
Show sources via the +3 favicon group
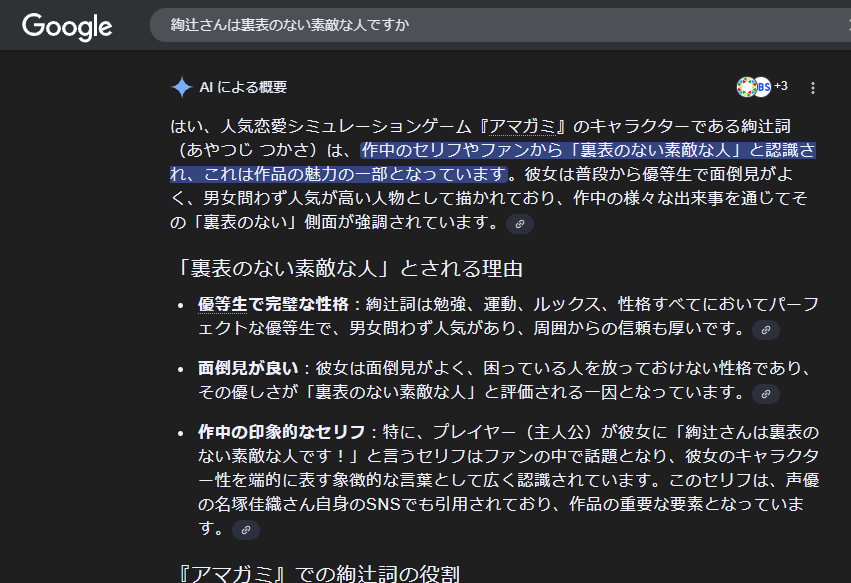[762, 87]
